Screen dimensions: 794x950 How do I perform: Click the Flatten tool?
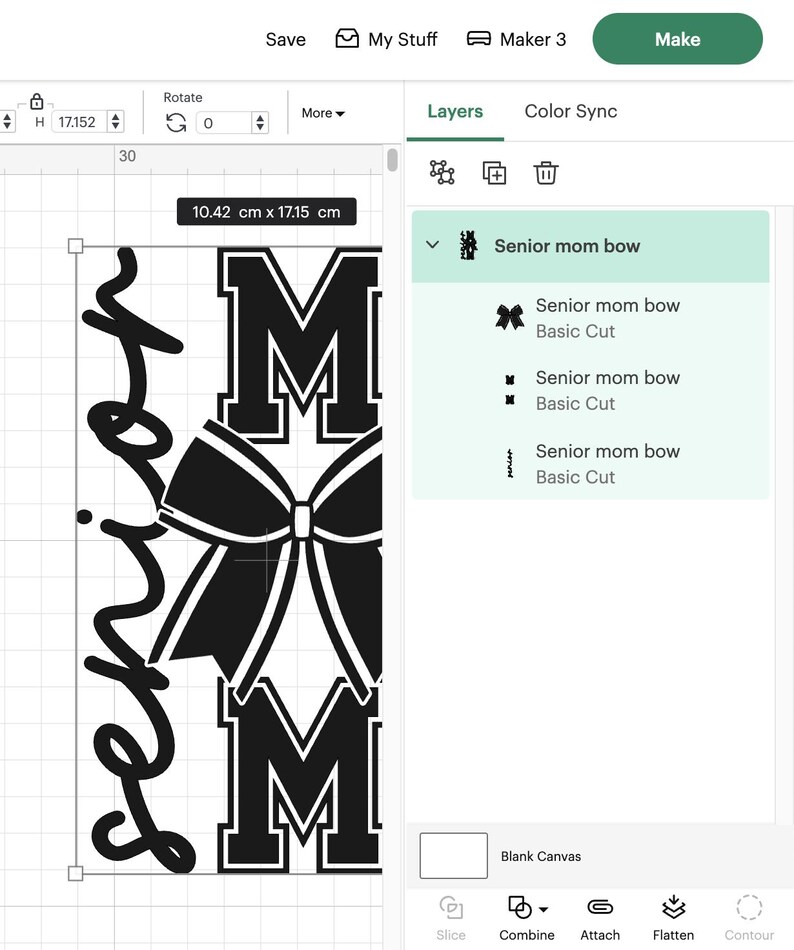point(673,918)
